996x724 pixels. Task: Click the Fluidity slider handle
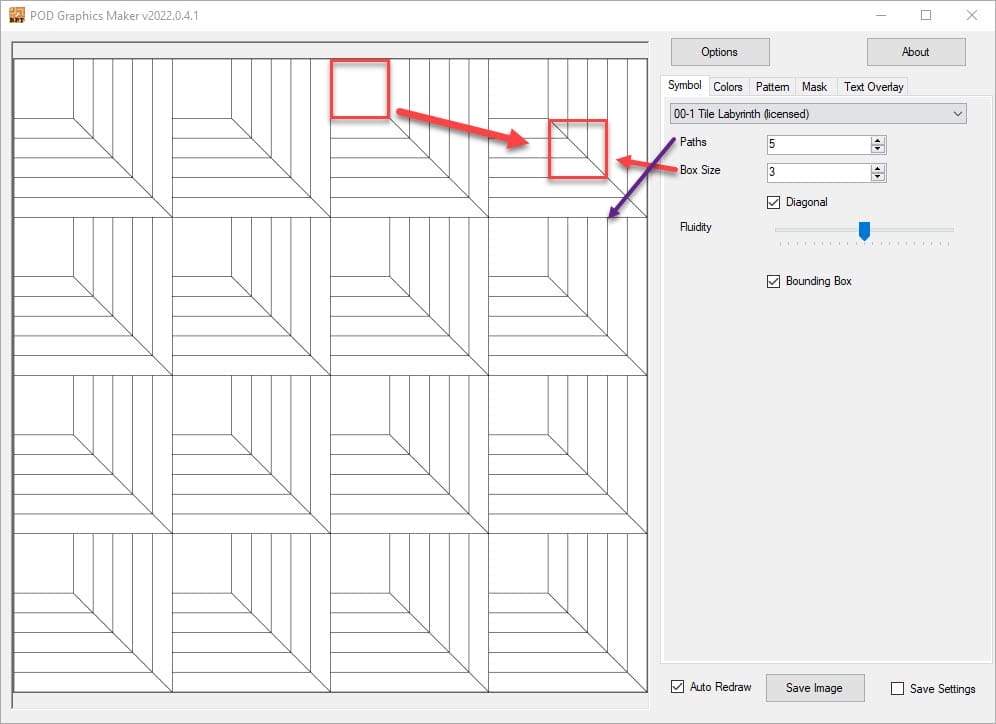point(865,231)
